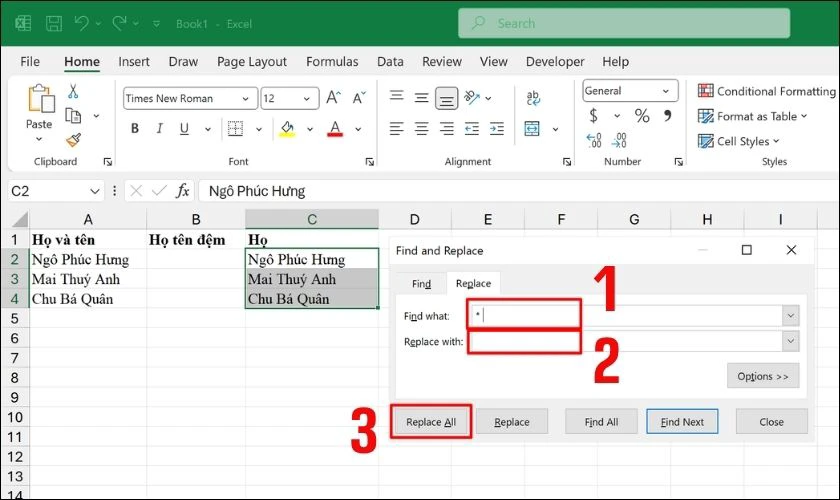The image size is (840, 500).
Task: Open Format as Table menu
Action: coord(753,116)
